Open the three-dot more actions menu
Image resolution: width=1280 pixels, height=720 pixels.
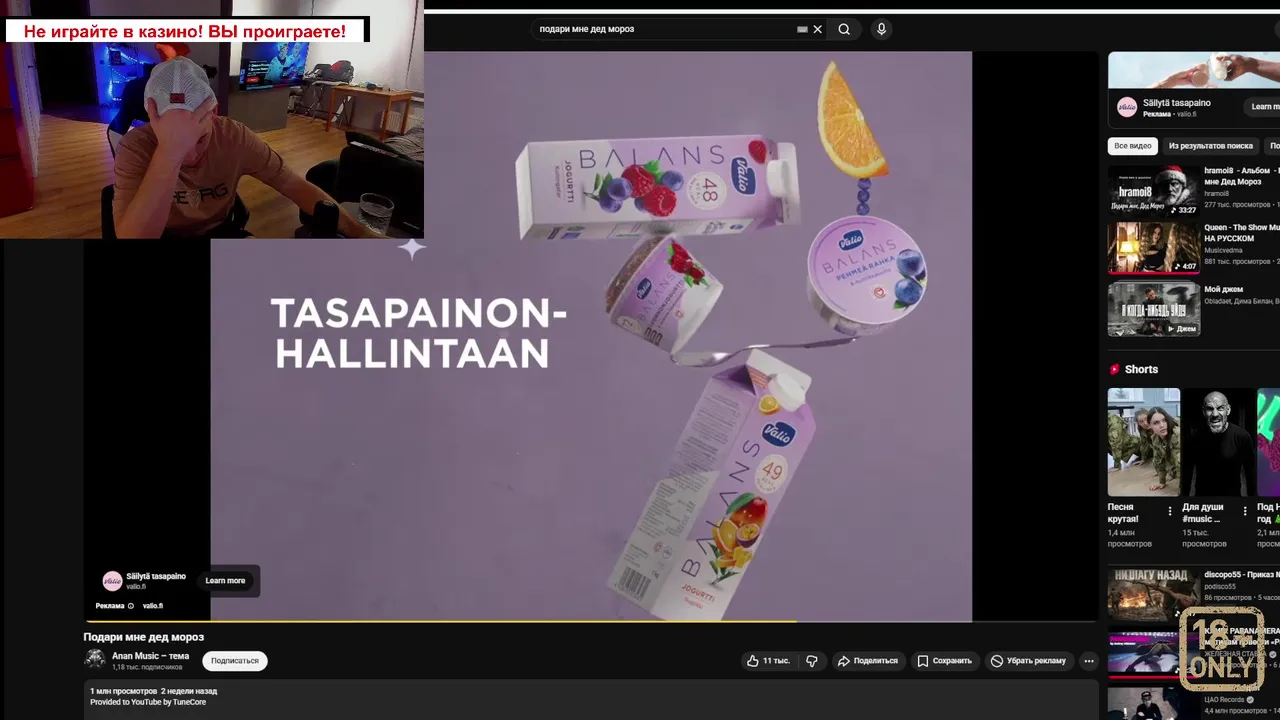point(1089,661)
